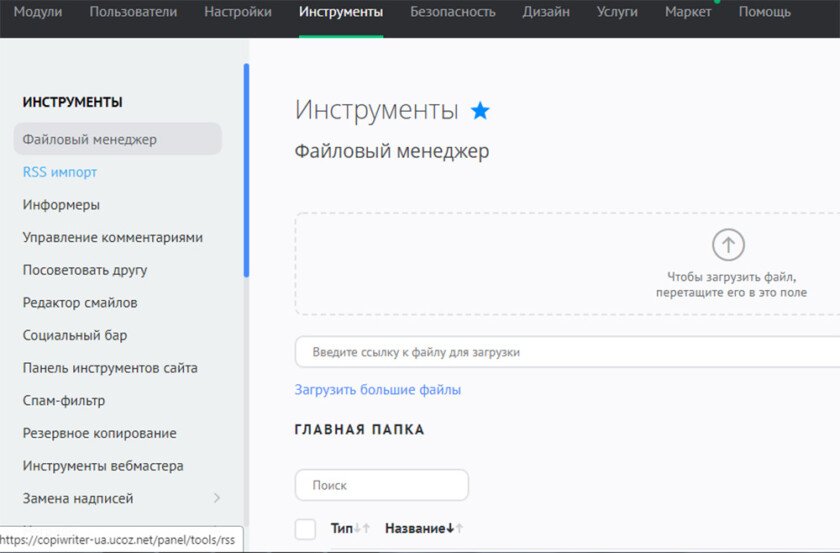Click the drag-and-drop file upload area

pos(567,264)
